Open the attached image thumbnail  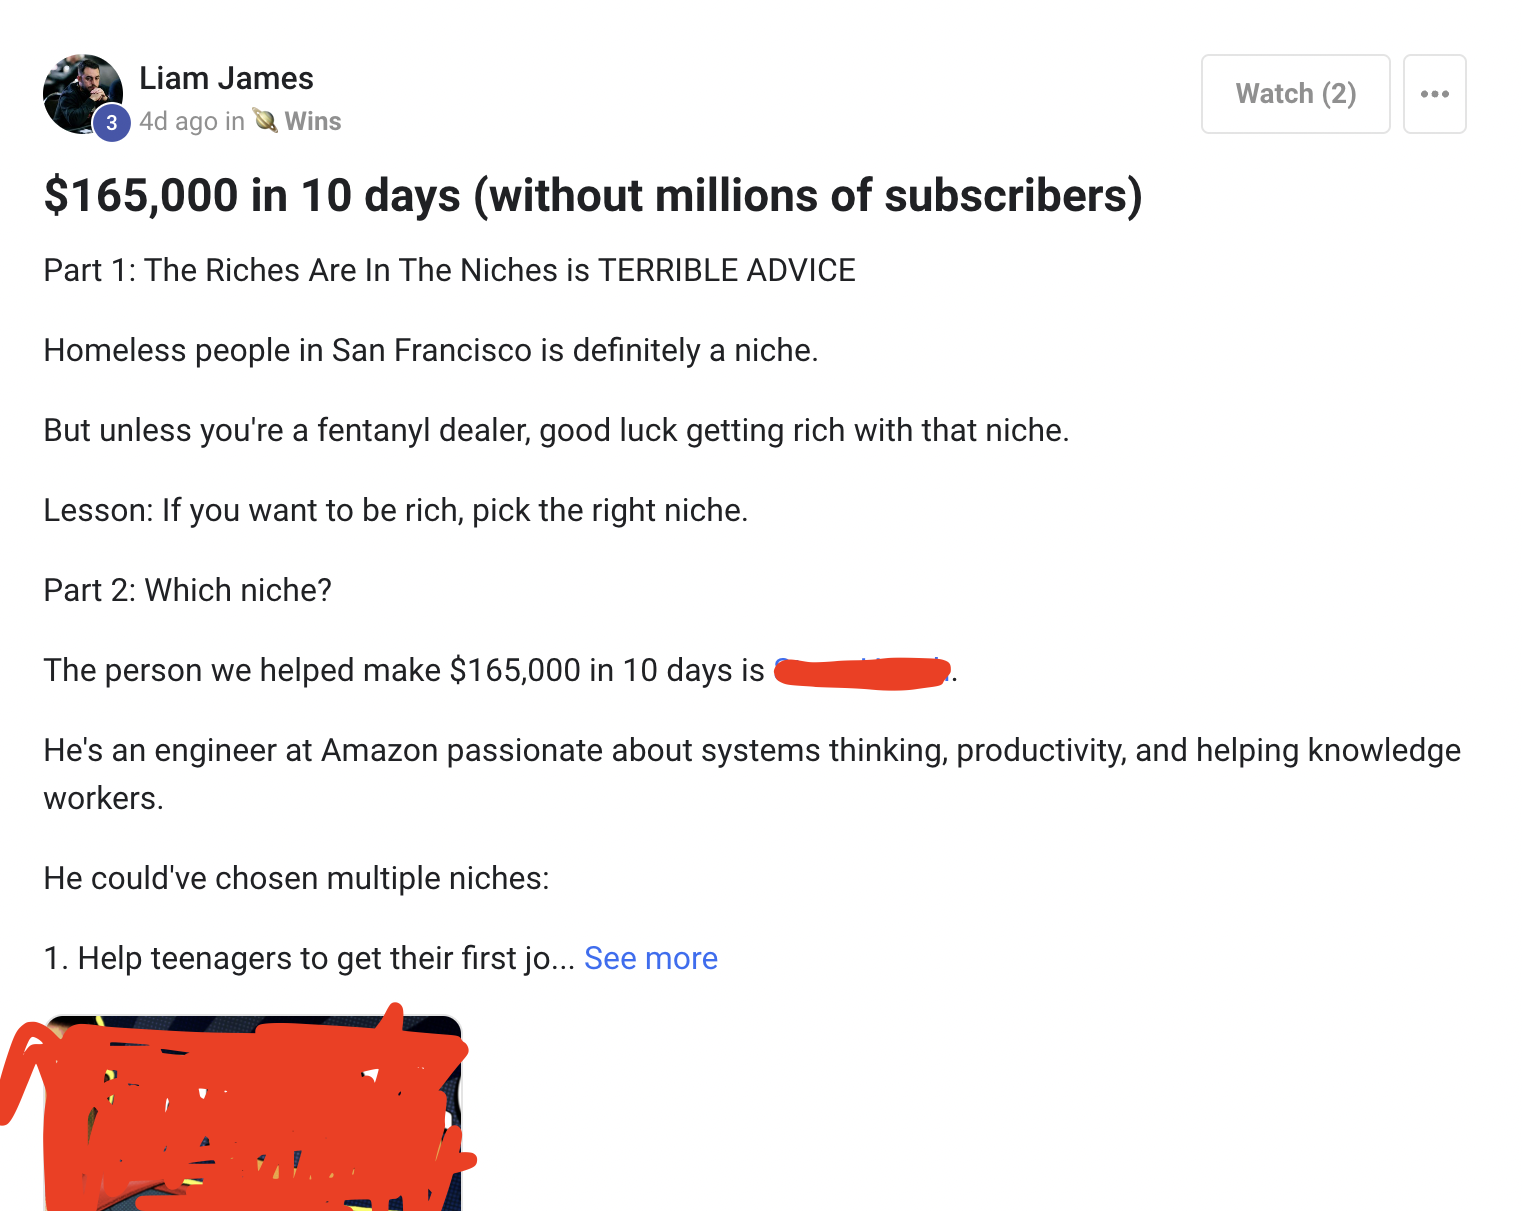coord(252,1112)
